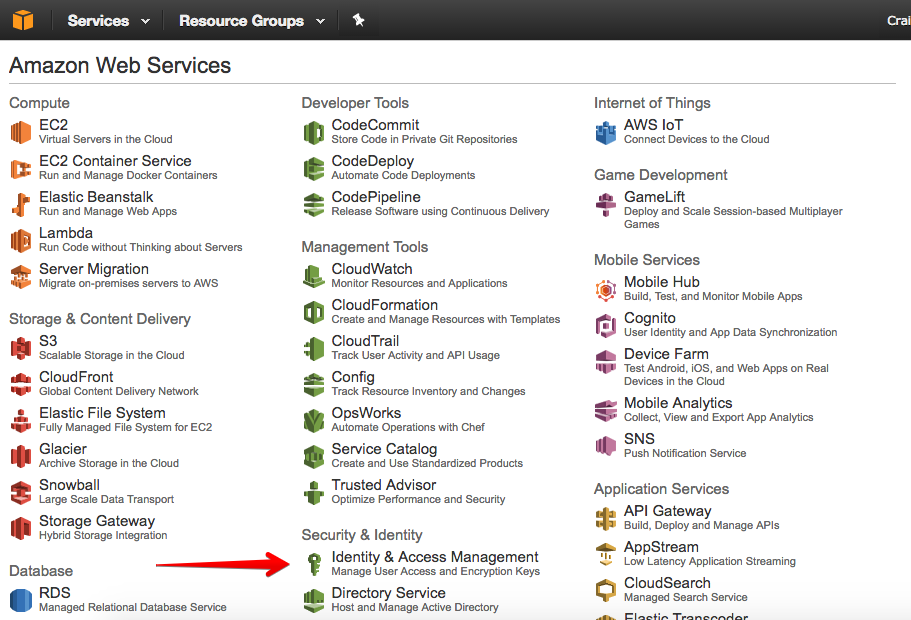Click the pushpin icon in the top bar
911x620 pixels.
(358, 20)
